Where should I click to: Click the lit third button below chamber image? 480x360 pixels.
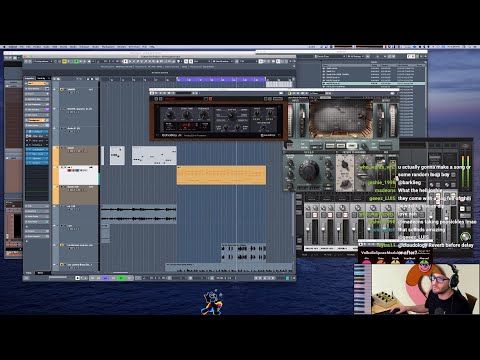point(351,146)
